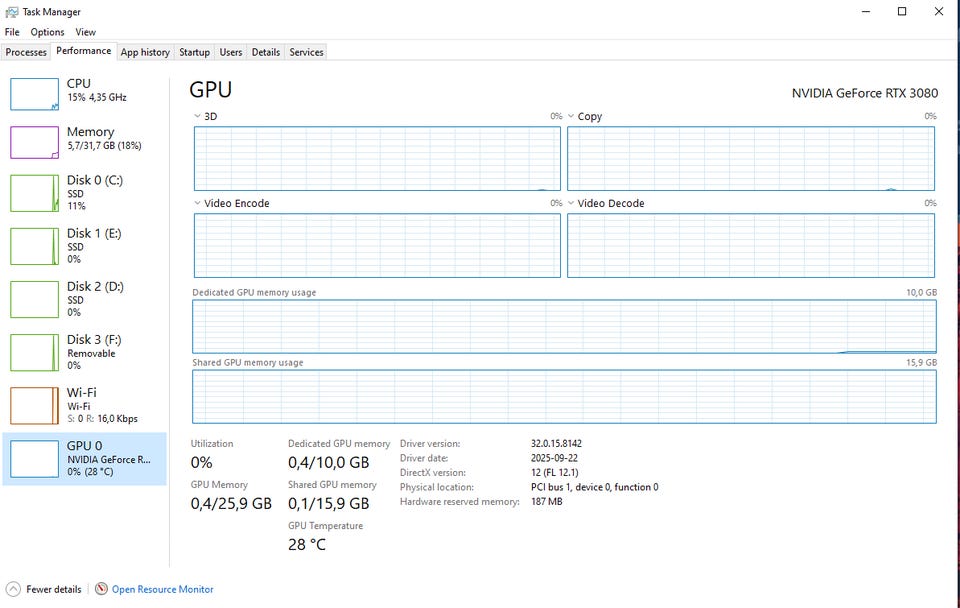Click the Dedicated GPU memory usage graph
The width and height of the screenshot is (960, 608).
click(564, 326)
